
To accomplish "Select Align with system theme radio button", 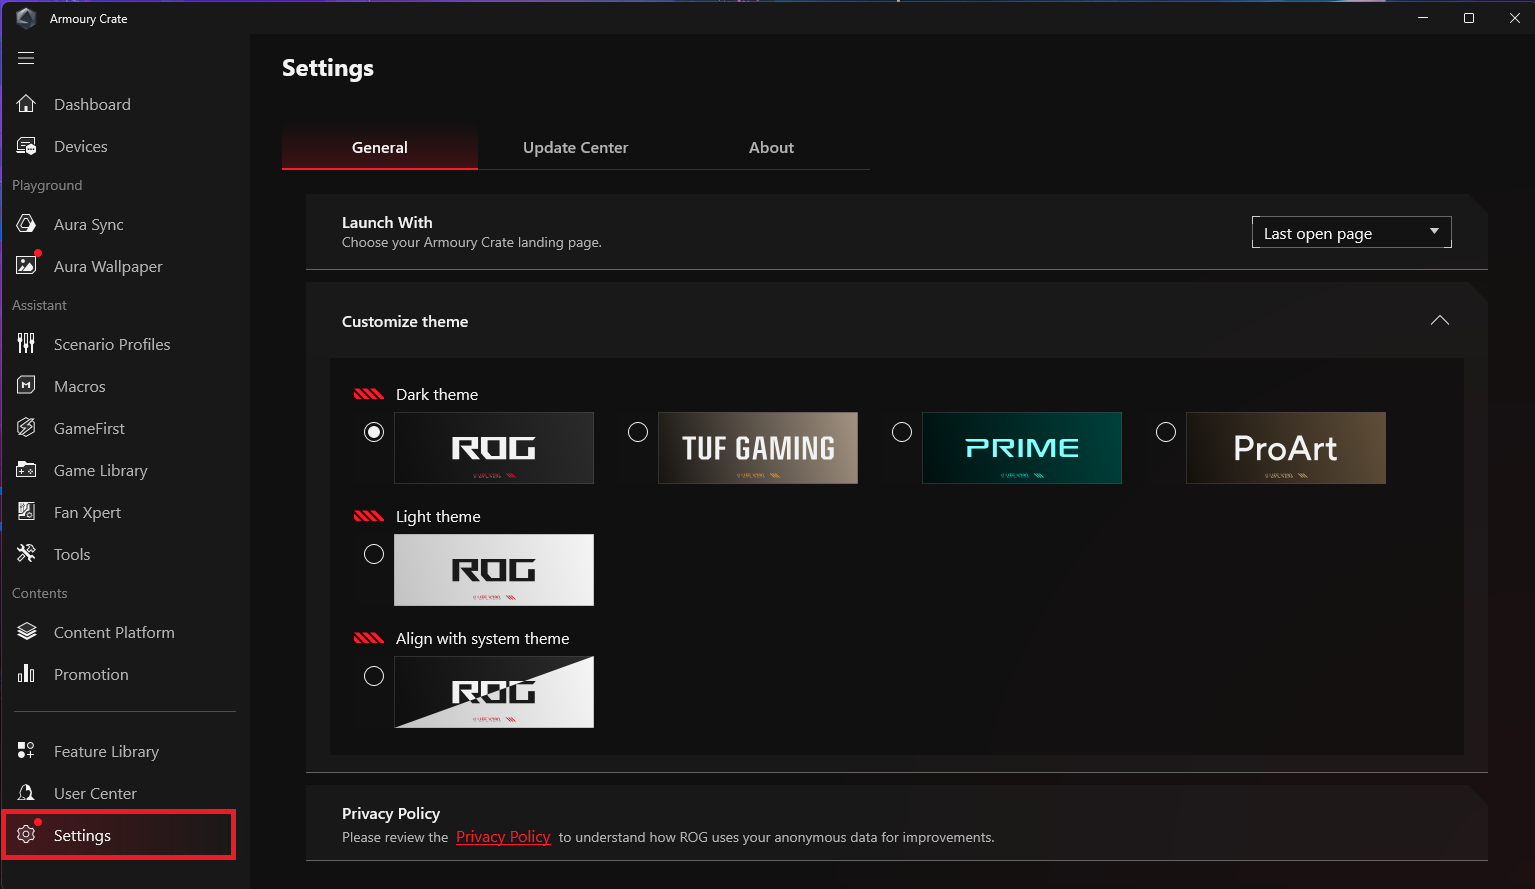I will [x=374, y=676].
